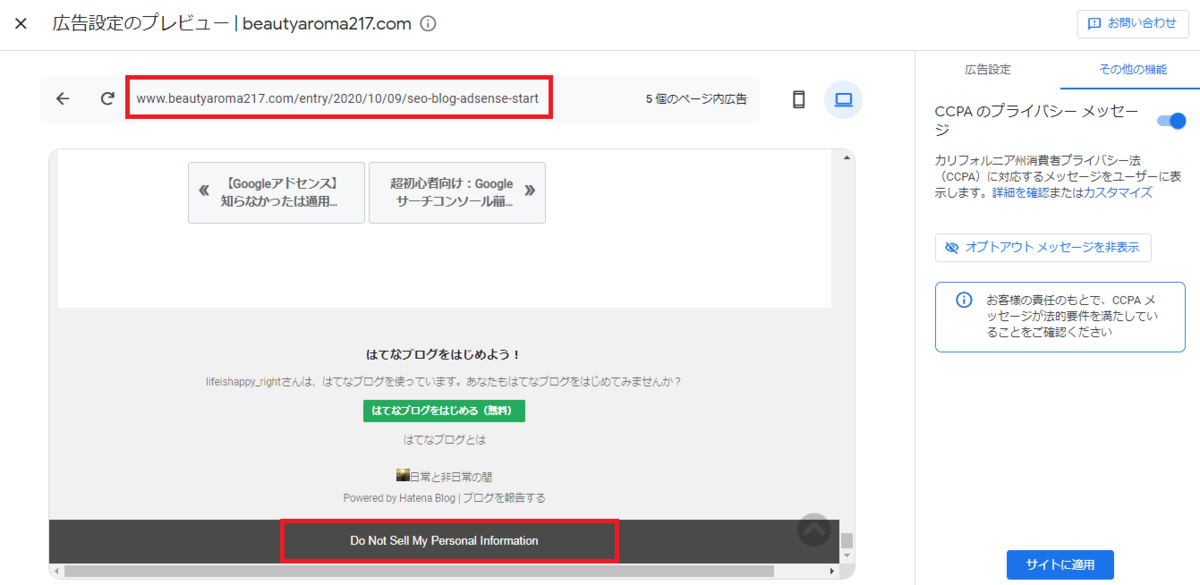Click the scroll-to-top round arrow button
The width and height of the screenshot is (1200, 585).
(x=815, y=530)
